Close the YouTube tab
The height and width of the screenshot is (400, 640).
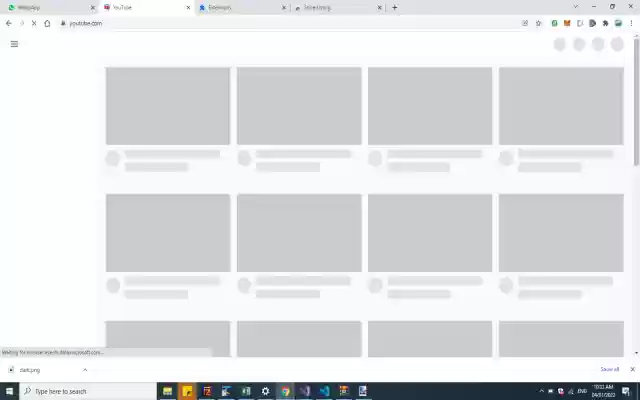pos(188,8)
